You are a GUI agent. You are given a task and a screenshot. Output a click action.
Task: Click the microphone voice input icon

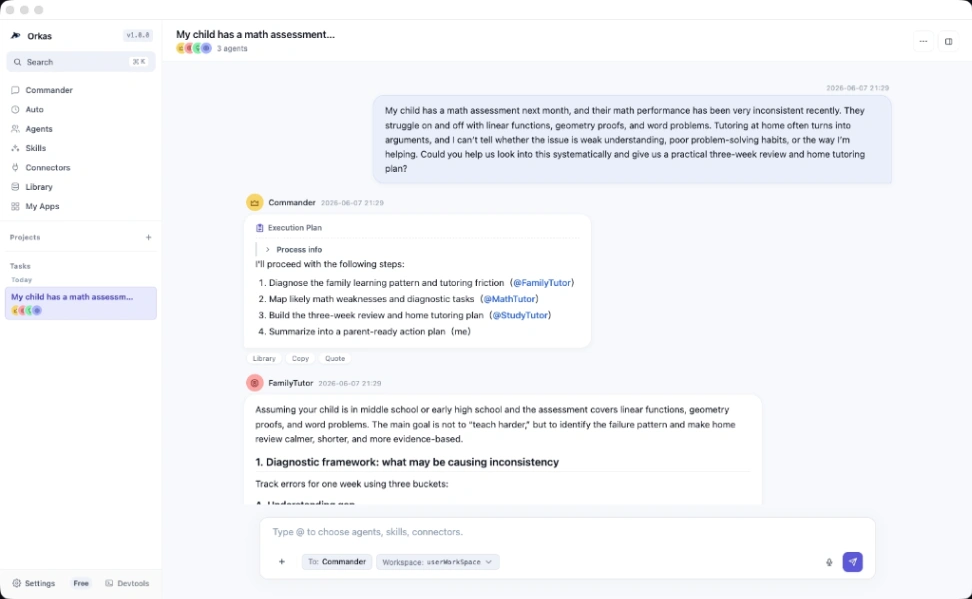coord(829,562)
